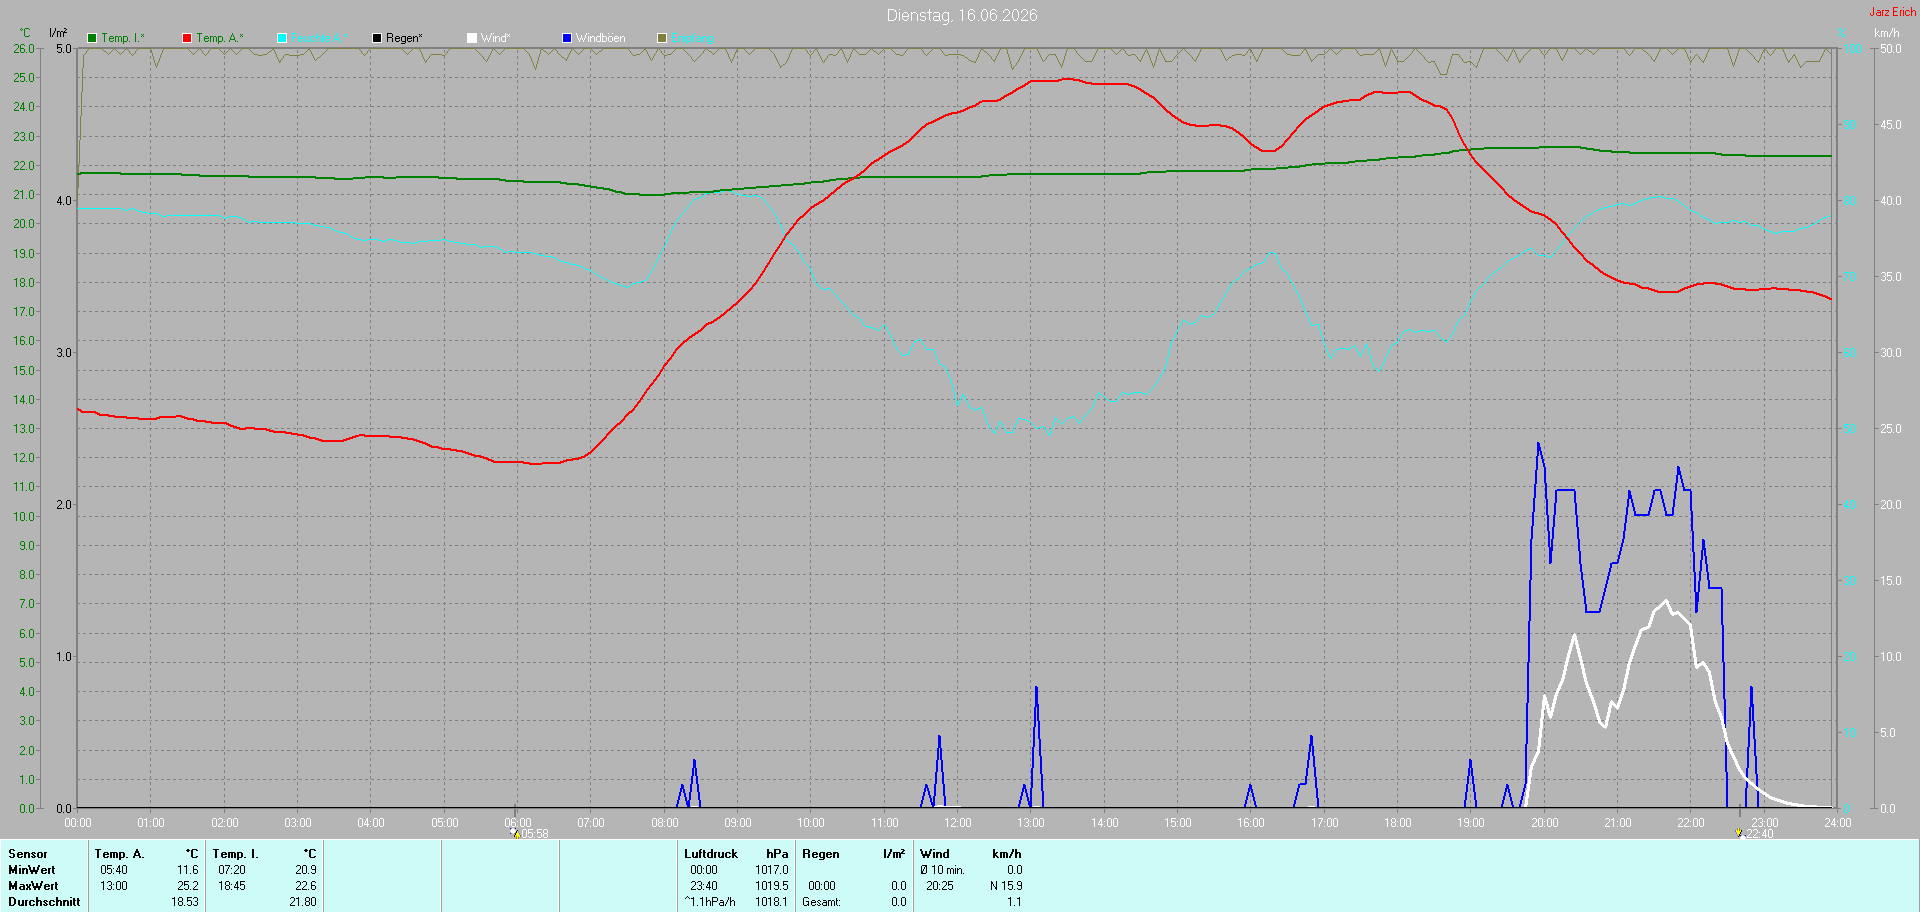
Task: Click the '50.0' km/h axis label
Action: point(1891,48)
